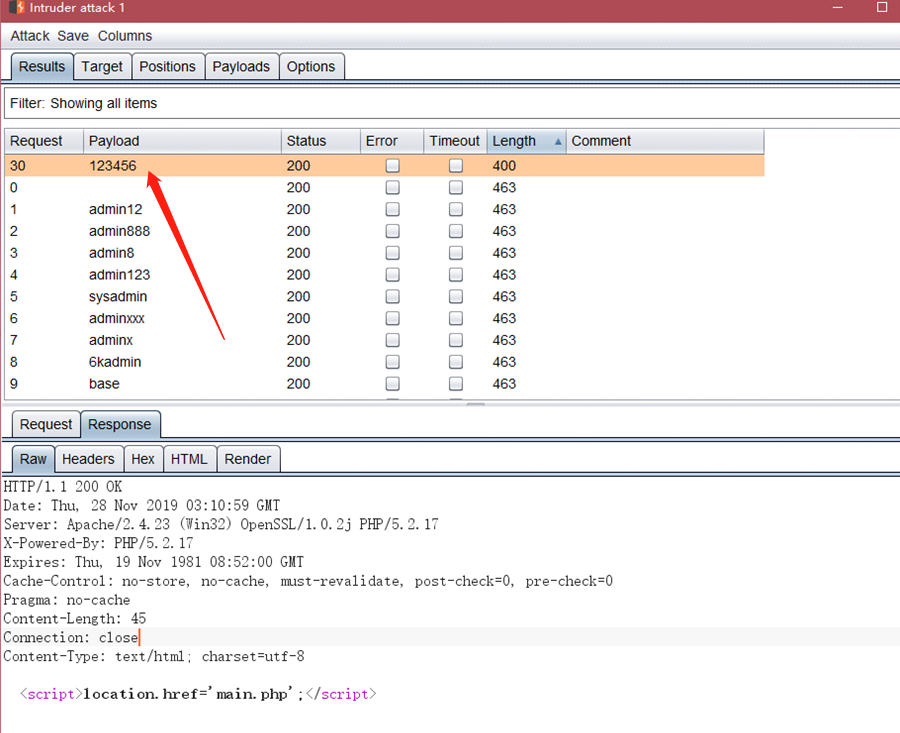
Task: Toggle Error checkbox for request 30
Action: pos(393,166)
